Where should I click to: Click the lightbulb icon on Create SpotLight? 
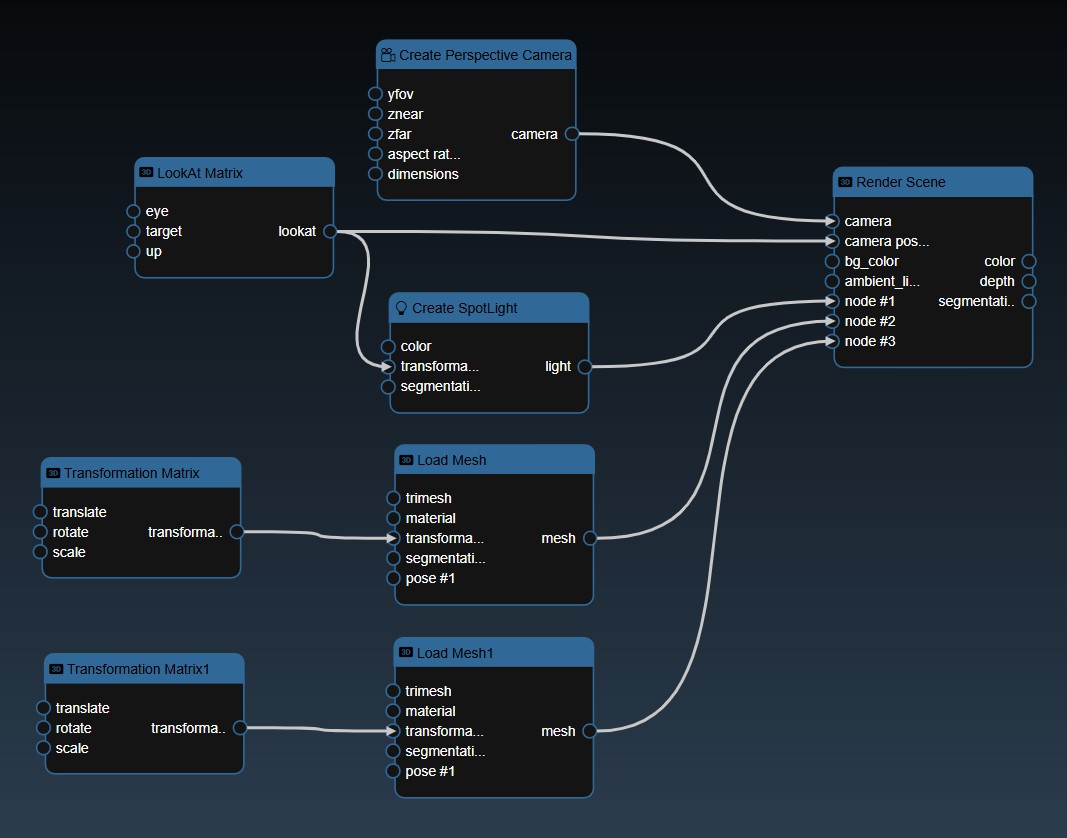click(x=401, y=308)
